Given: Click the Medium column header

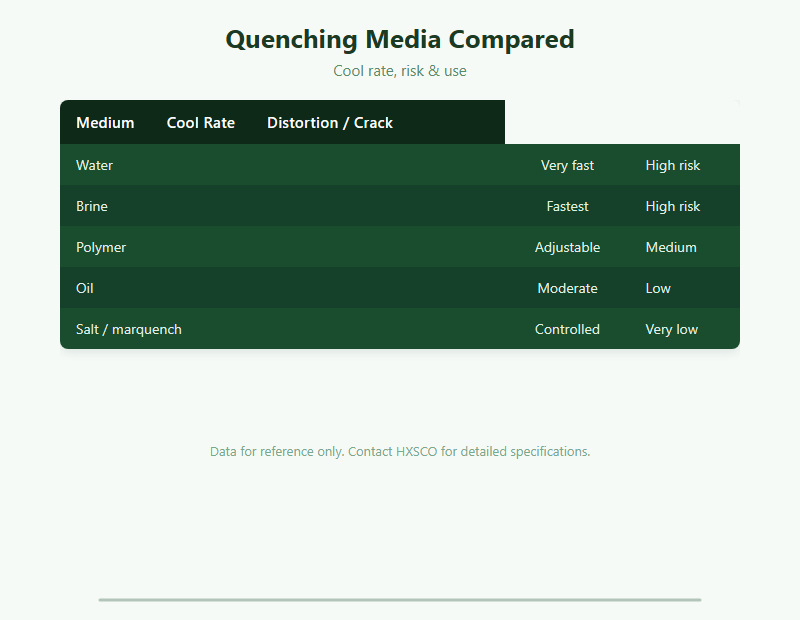Looking at the screenshot, I should (105, 122).
